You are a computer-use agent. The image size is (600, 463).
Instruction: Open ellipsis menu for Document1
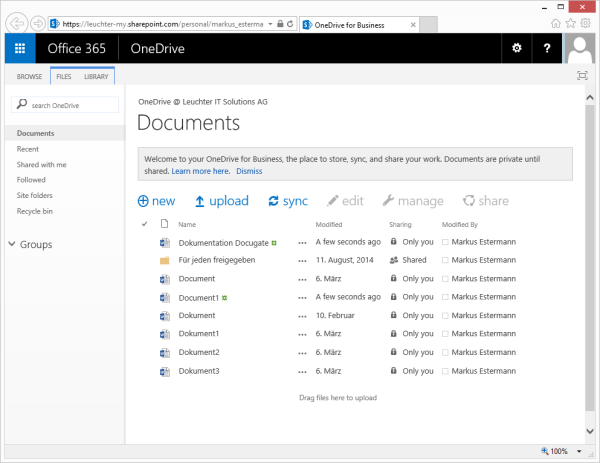click(x=302, y=298)
